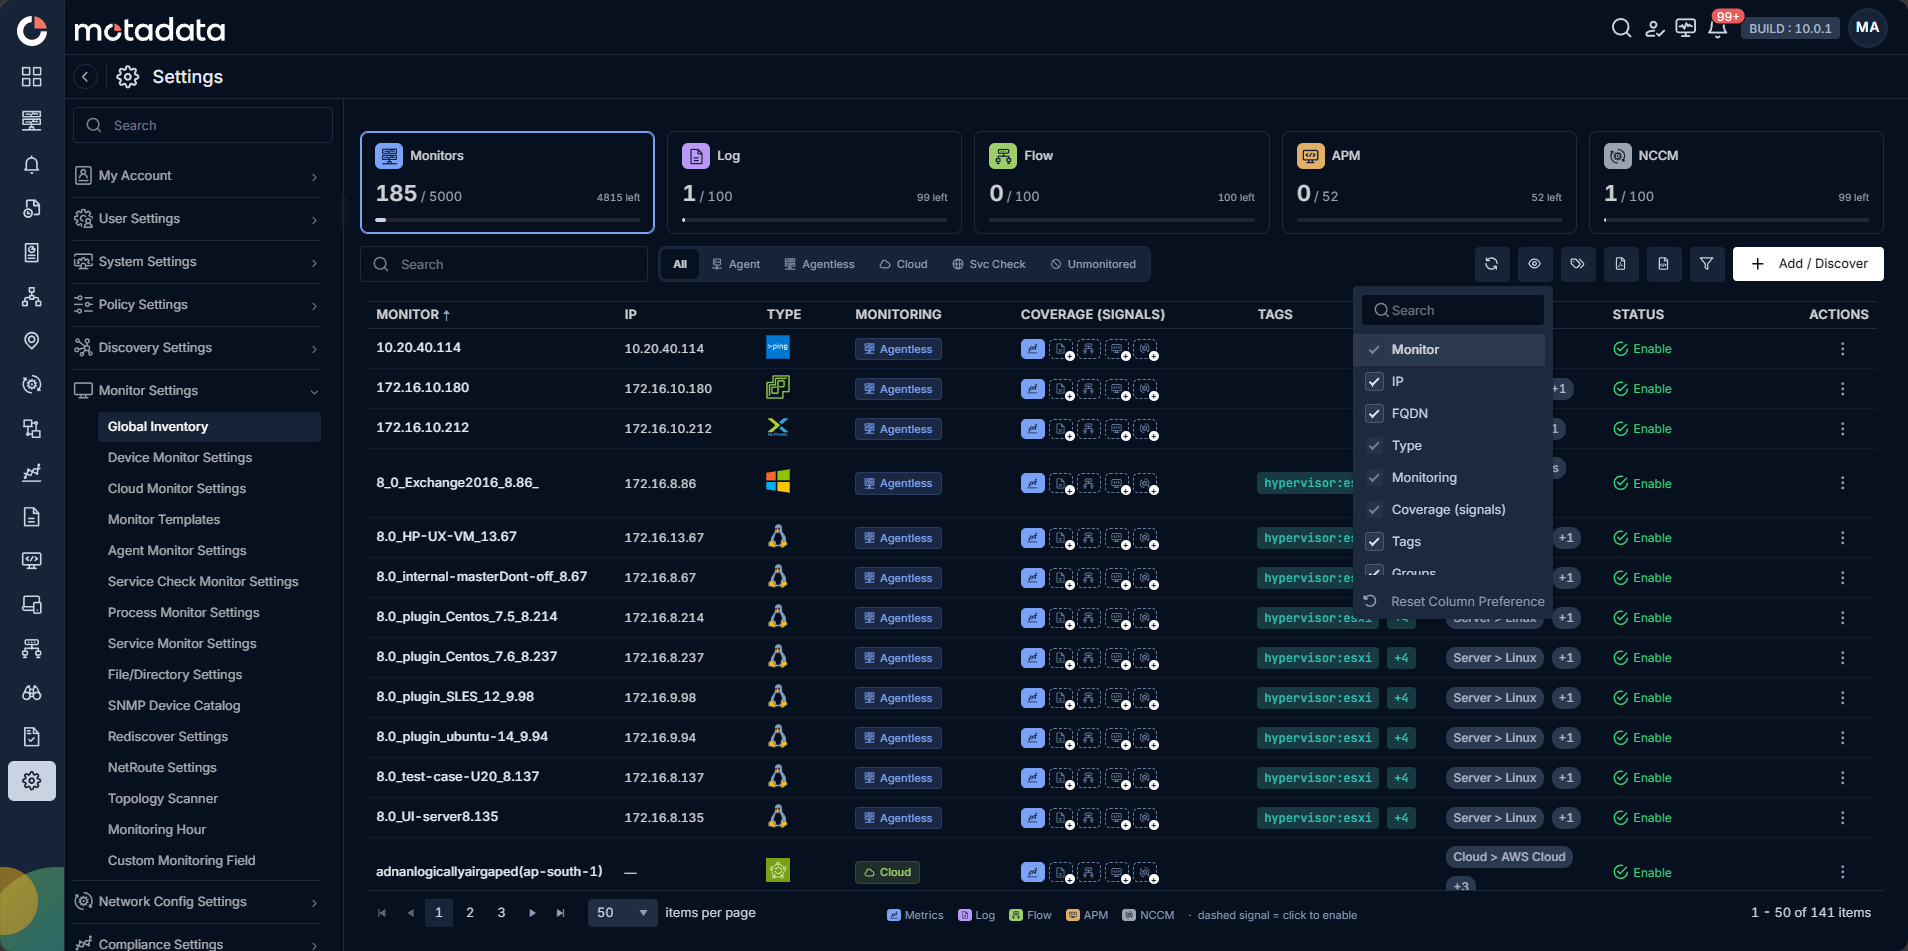The width and height of the screenshot is (1908, 951).
Task: Toggle the Tags column checkbox
Action: [x=1374, y=542]
